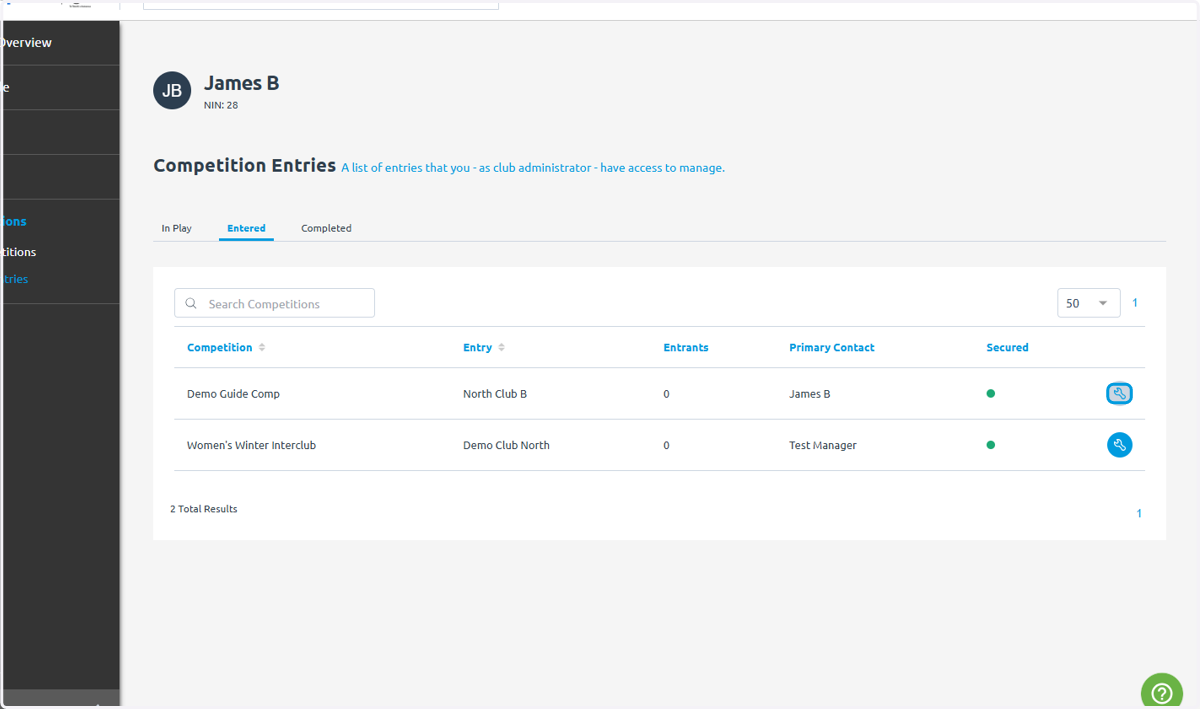Screen dimensions: 1200x709
Task: Open the 50 per-page dropdown
Action: (x=1088, y=303)
